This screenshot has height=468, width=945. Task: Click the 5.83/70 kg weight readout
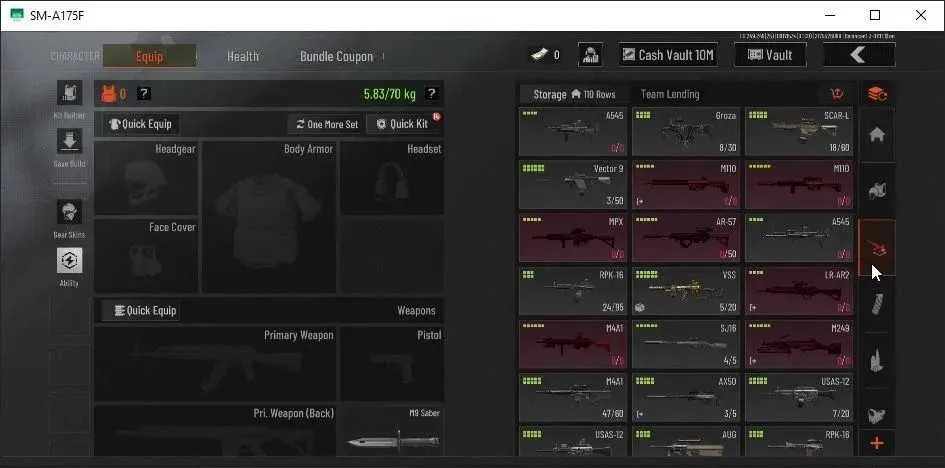(x=389, y=94)
